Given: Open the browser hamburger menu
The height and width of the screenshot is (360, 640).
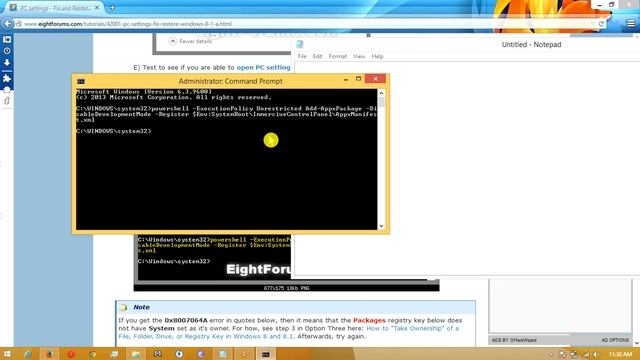Looking at the screenshot, I should [x=631, y=24].
